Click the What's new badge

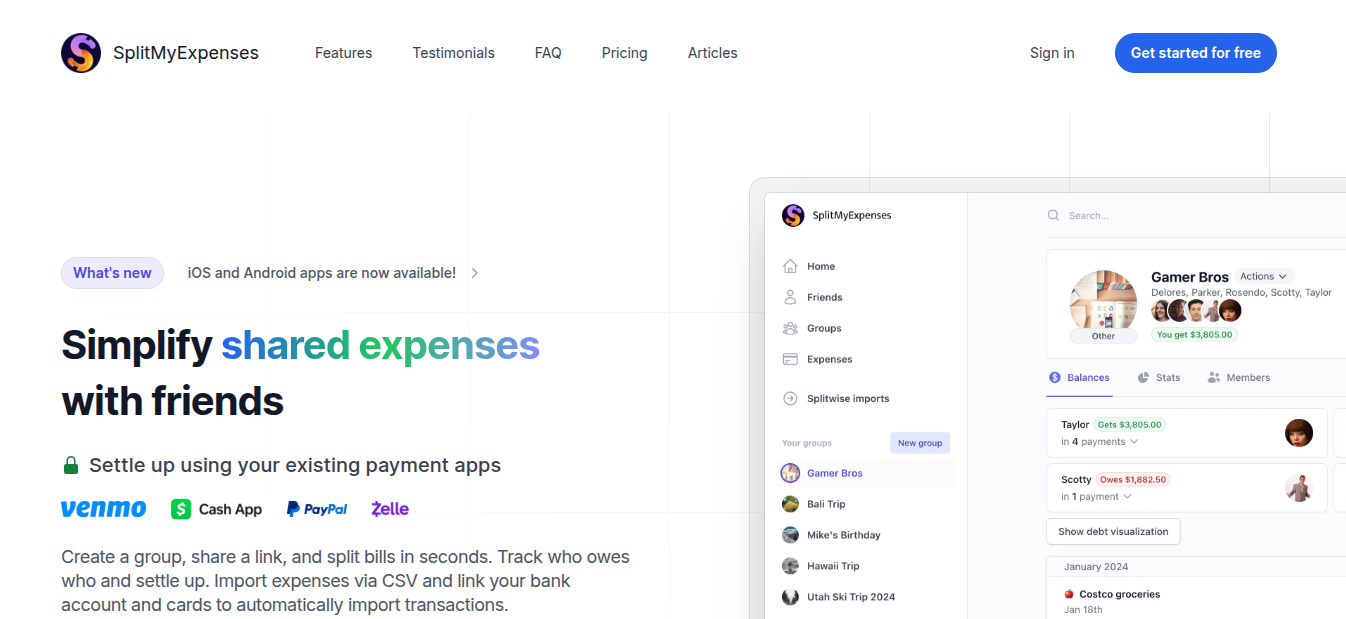click(x=112, y=273)
